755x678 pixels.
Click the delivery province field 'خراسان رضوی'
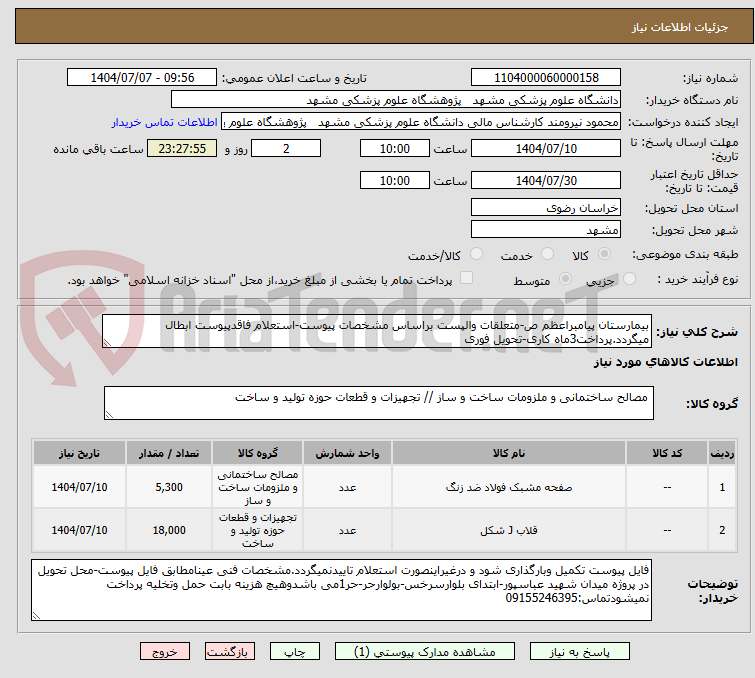coord(545,207)
